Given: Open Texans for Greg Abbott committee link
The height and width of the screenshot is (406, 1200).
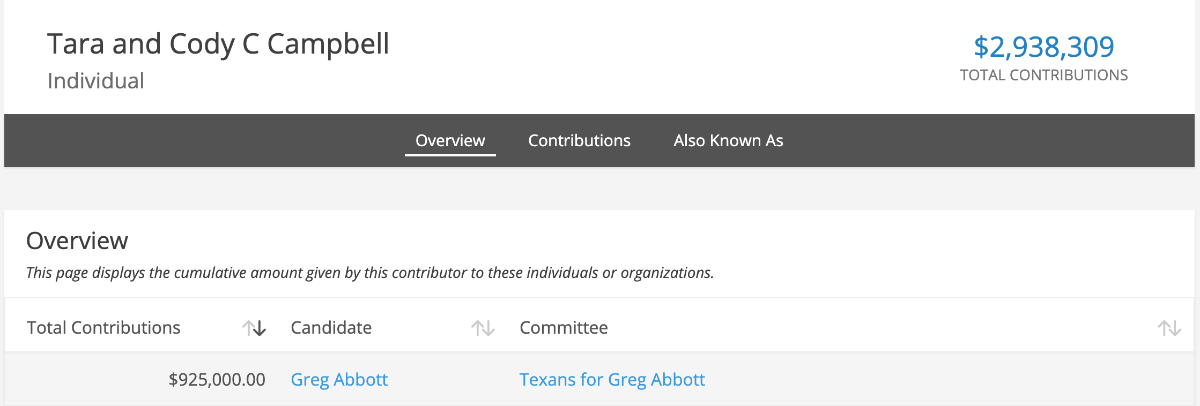Looking at the screenshot, I should pyautogui.click(x=612, y=379).
